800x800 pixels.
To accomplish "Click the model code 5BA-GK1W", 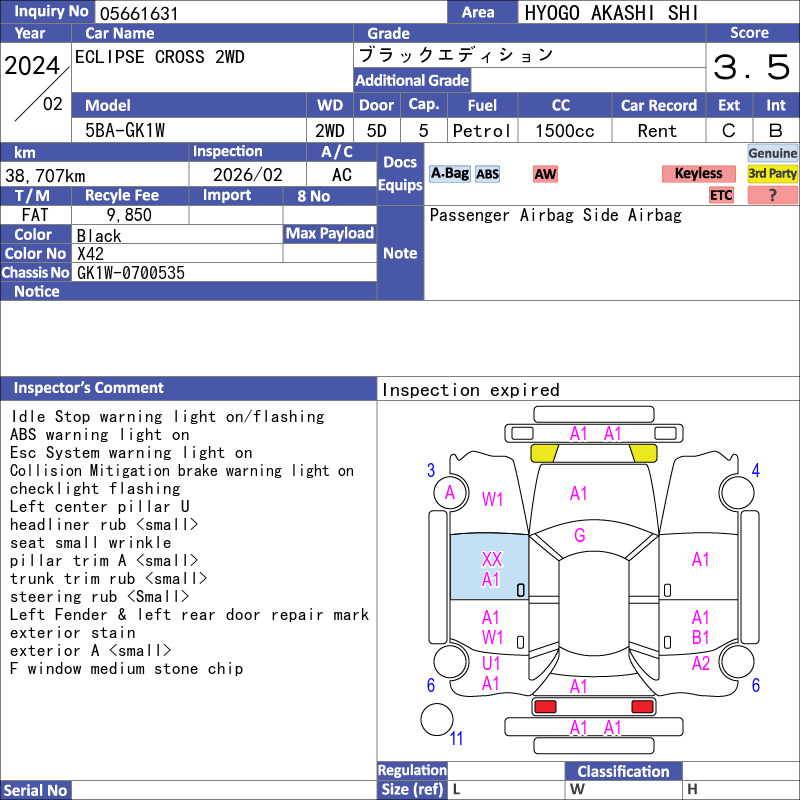I will (x=125, y=131).
